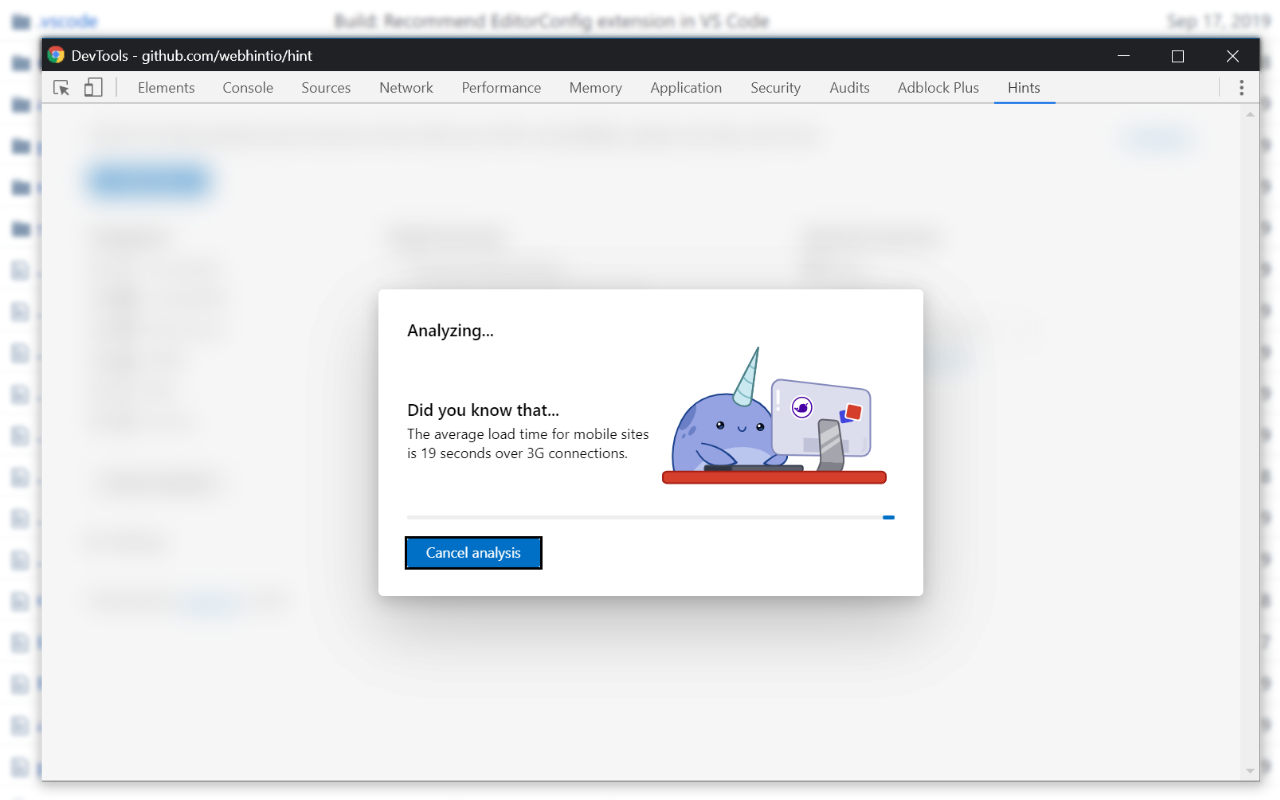The height and width of the screenshot is (800, 1280).
Task: Click the scrollbar down arrow
Action: click(1250, 770)
